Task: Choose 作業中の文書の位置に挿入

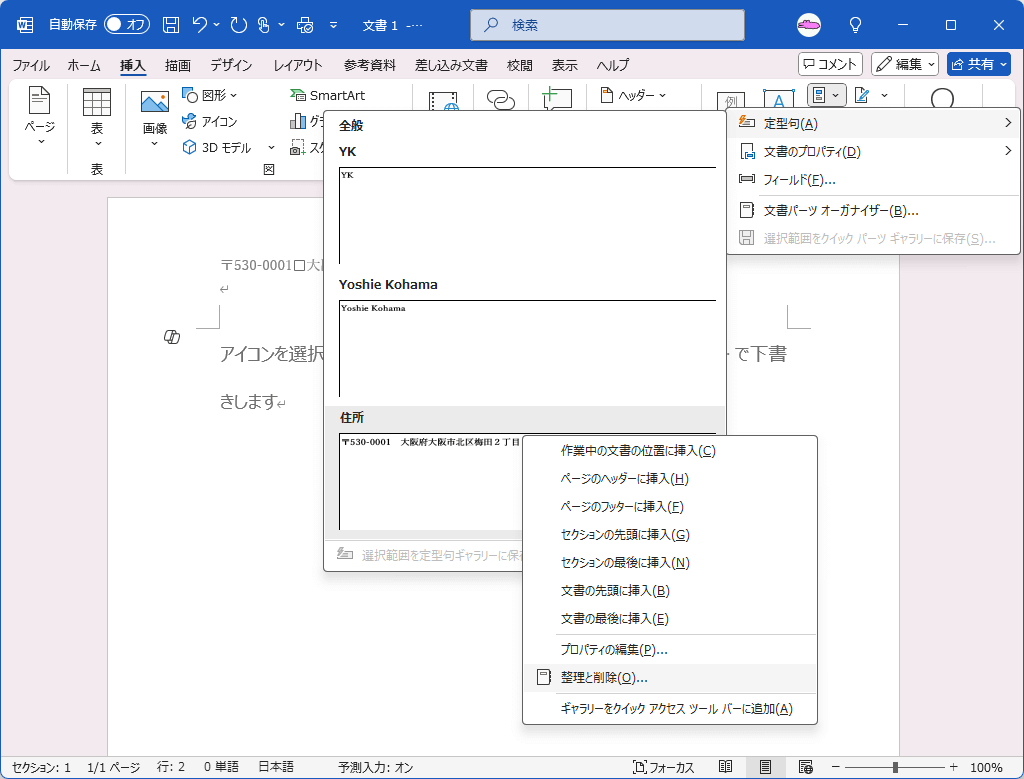Action: 670,451
